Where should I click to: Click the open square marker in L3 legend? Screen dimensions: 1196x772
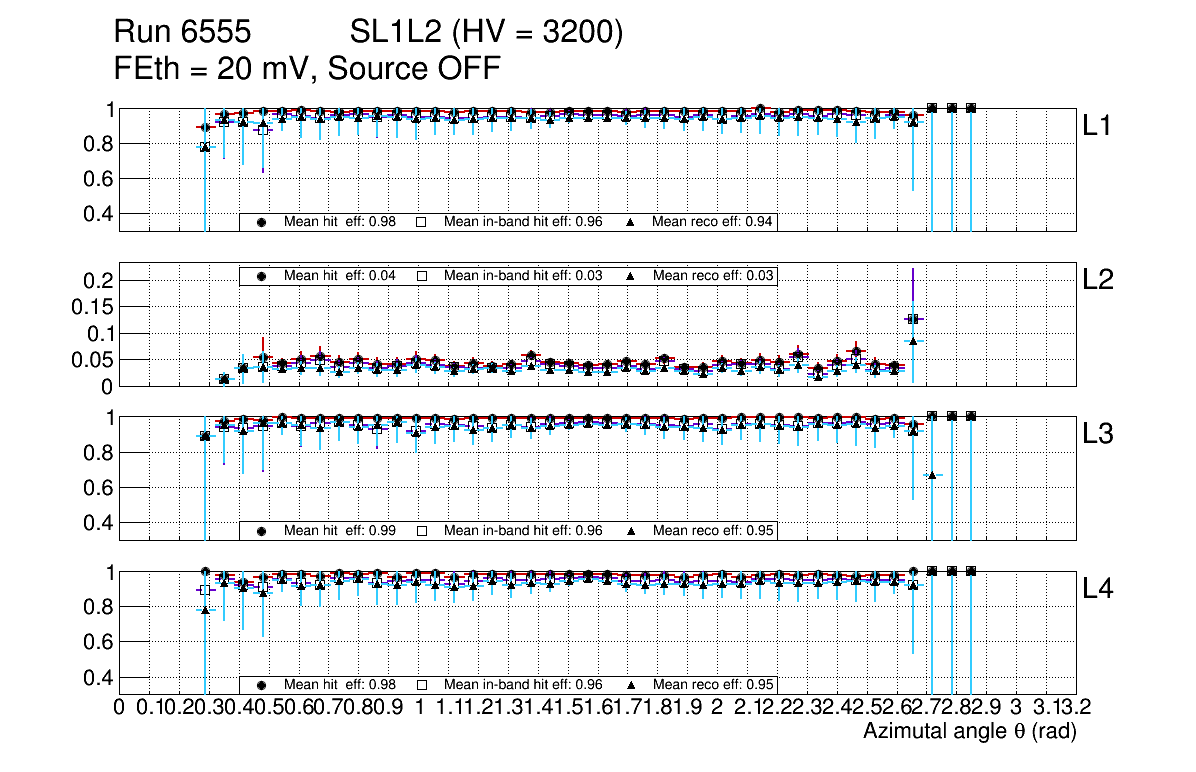(422, 531)
